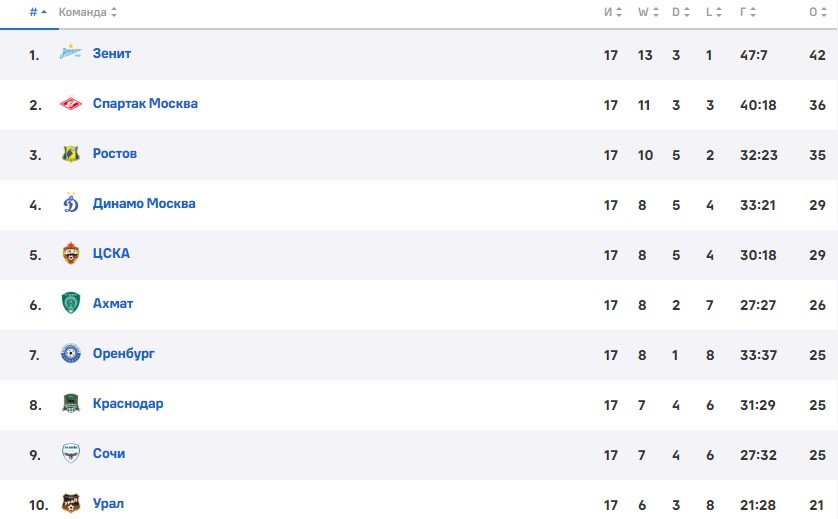Click the Sochi club logo
Image resolution: width=838 pixels, height=519 pixels.
71,453
